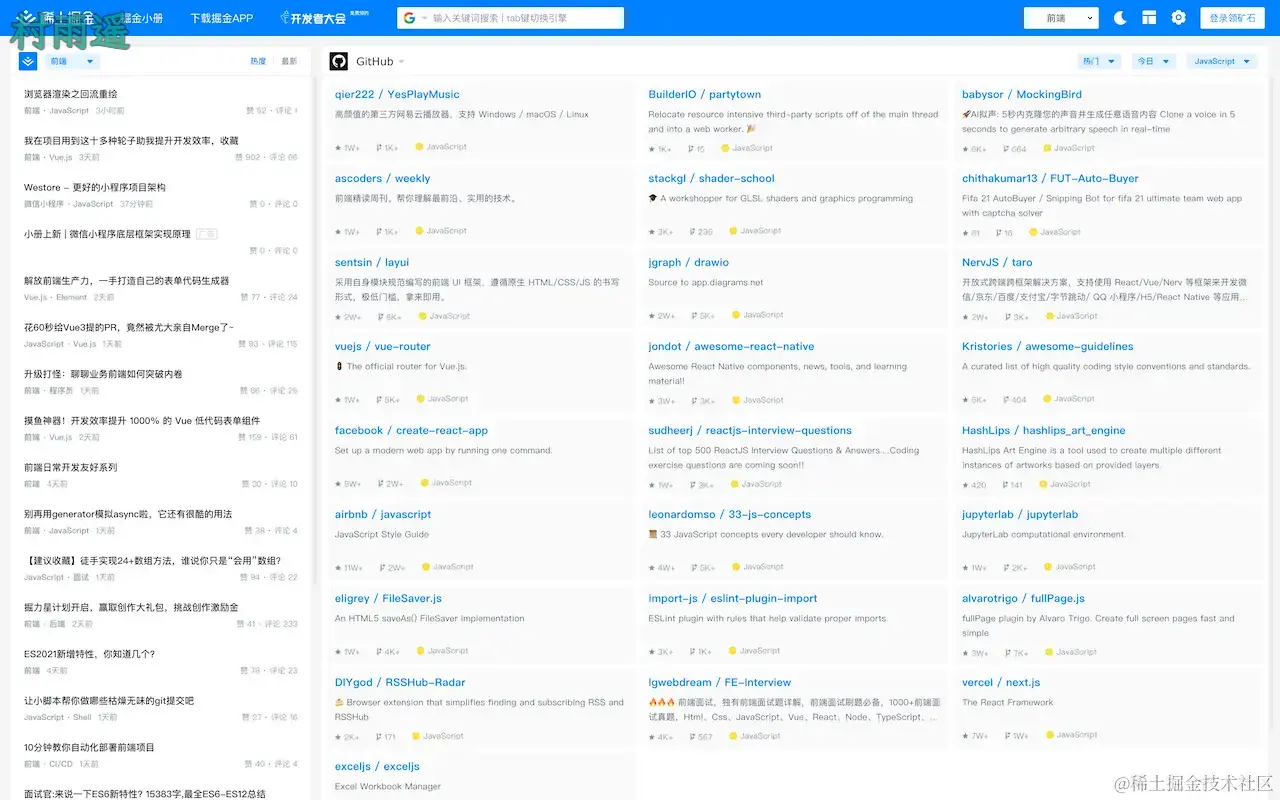Open settings via the gear icon
This screenshot has width=1280, height=800.
1178,18
